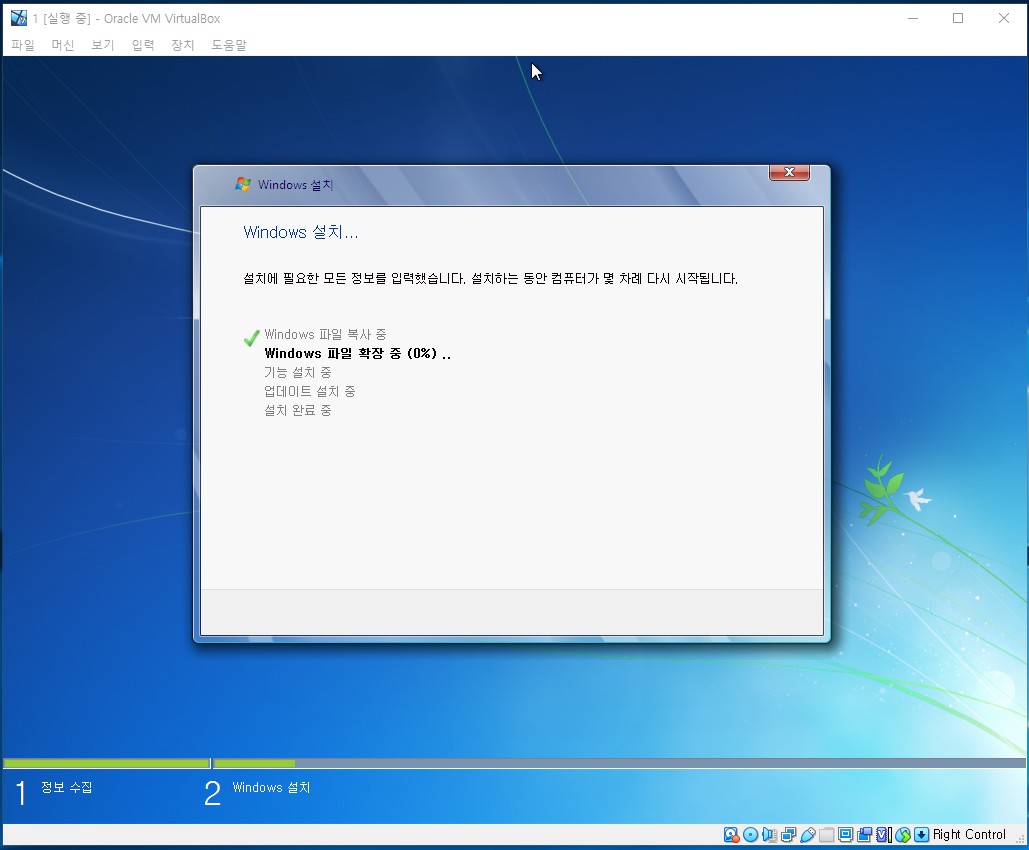Click the recording indicator icon
This screenshot has height=850, width=1029.
[864, 834]
